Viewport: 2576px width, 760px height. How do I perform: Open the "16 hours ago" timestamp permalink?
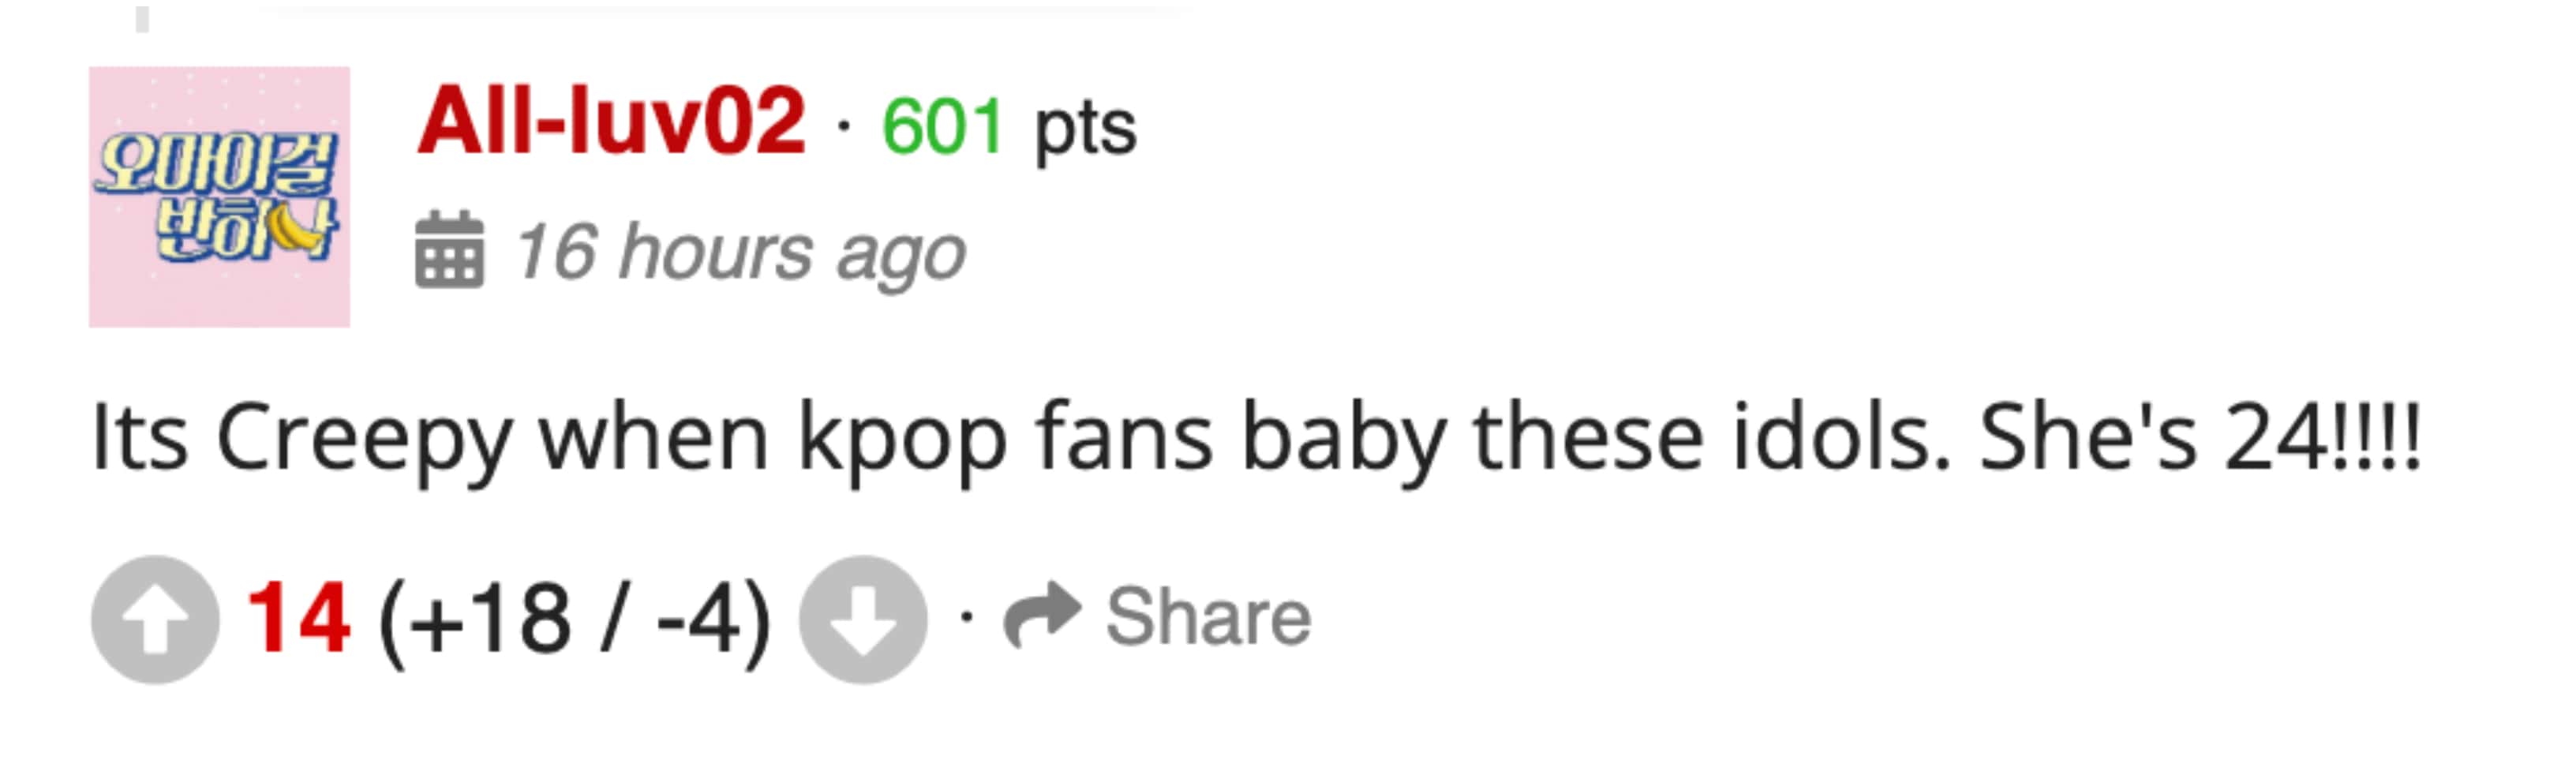740,252
